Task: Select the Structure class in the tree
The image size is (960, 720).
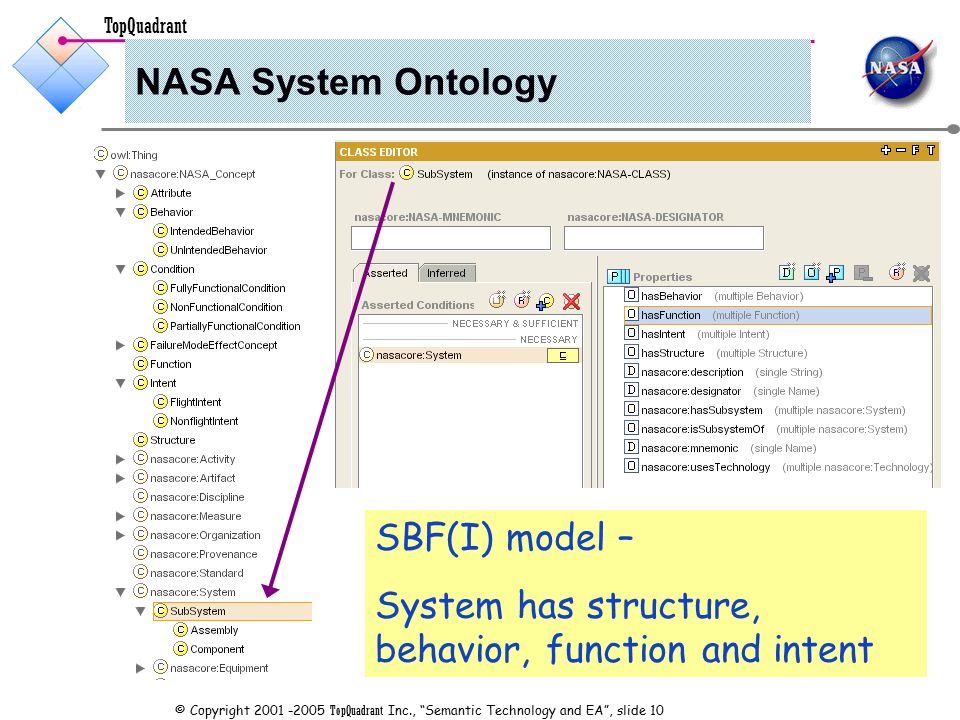Action: point(173,440)
